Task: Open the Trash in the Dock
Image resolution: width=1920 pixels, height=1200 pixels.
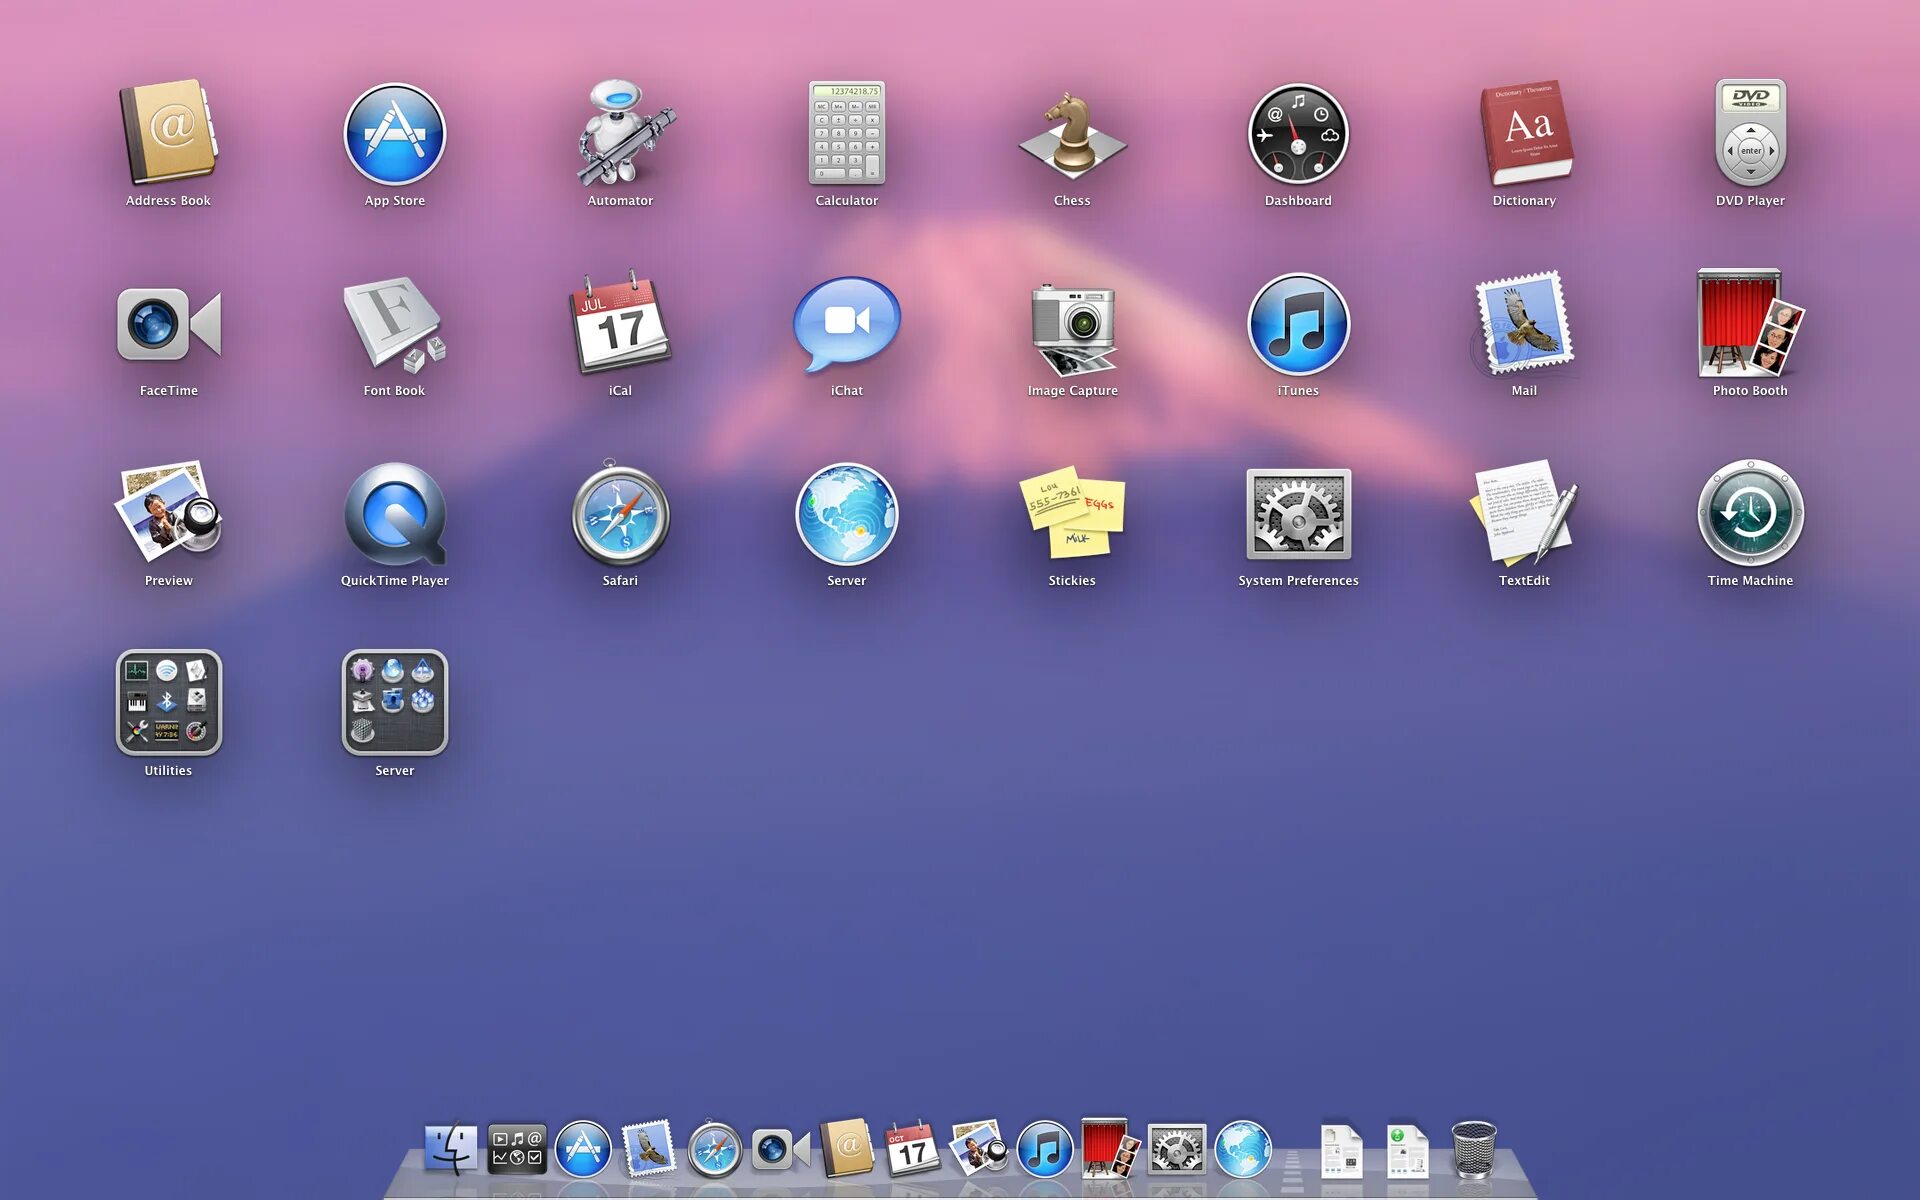Action: pyautogui.click(x=1474, y=1150)
